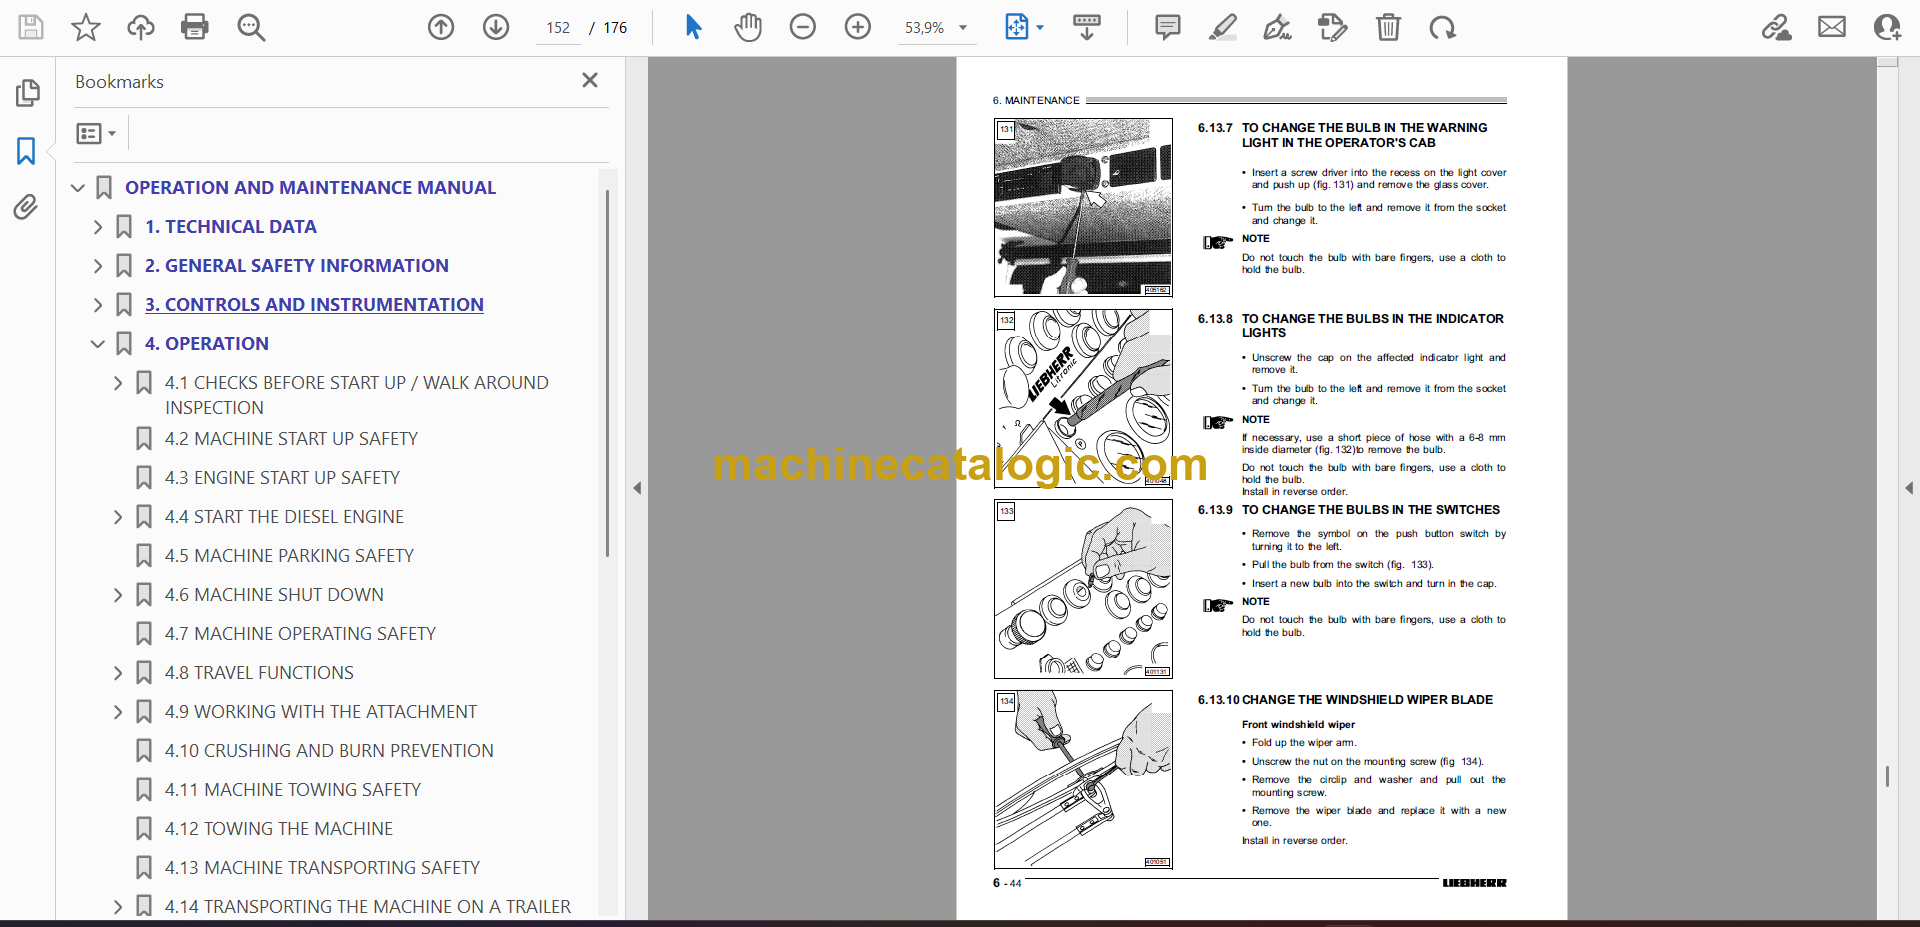Toggle the bookmarks panel icon
The height and width of the screenshot is (927, 1920).
click(x=26, y=151)
